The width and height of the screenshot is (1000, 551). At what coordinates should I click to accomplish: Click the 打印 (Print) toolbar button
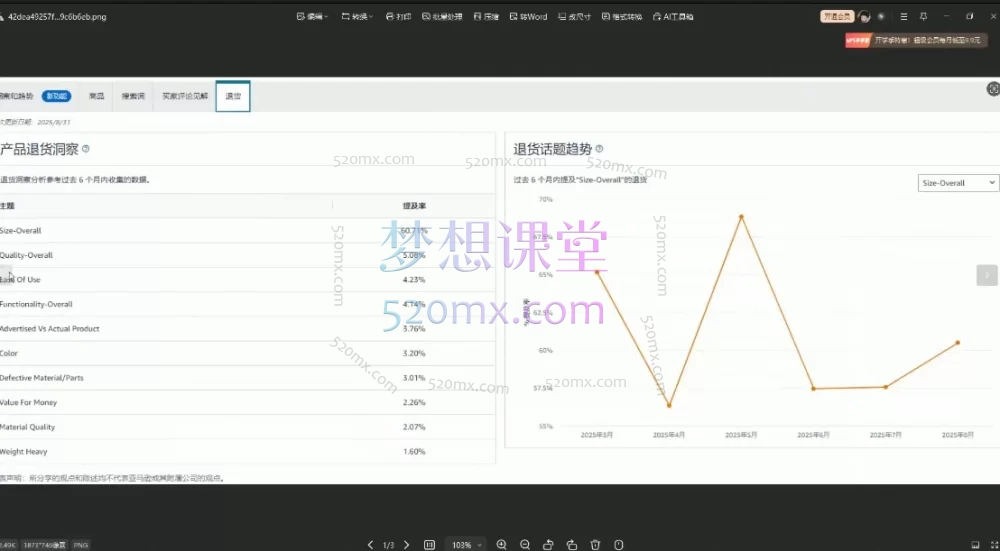point(399,17)
